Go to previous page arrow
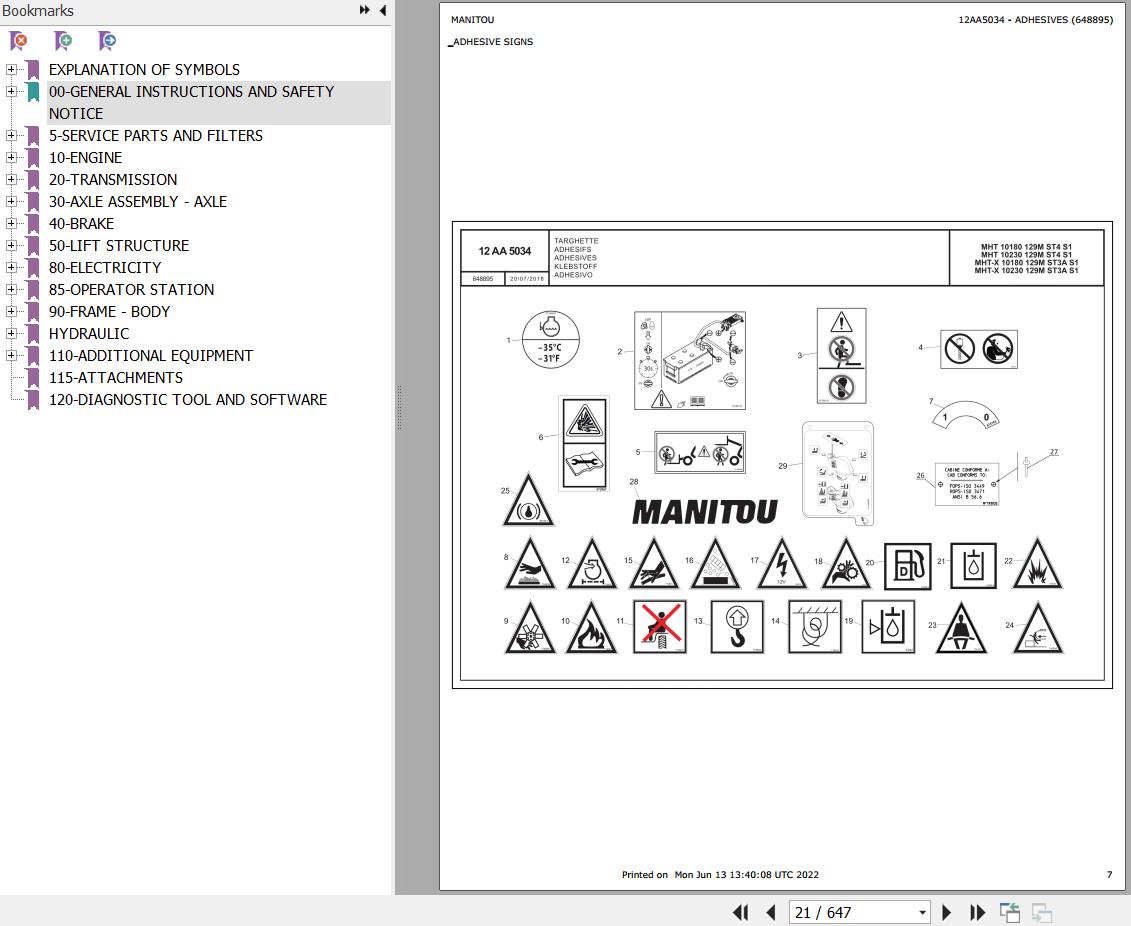The image size is (1131, 926). [770, 912]
